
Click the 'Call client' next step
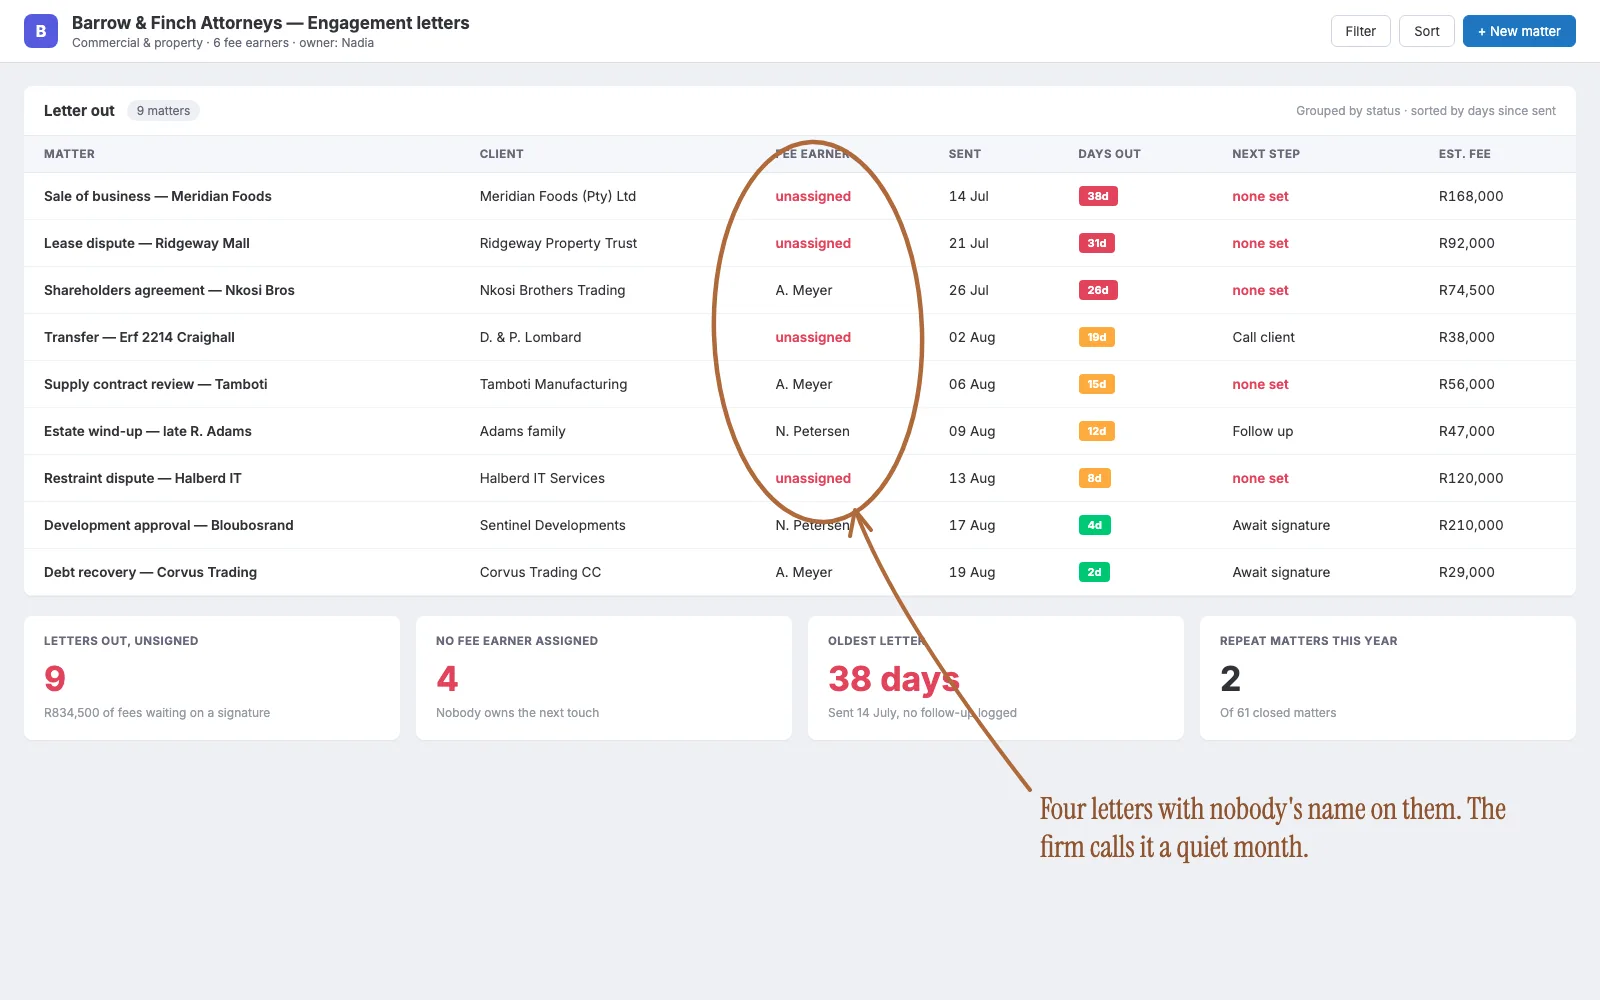tap(1263, 337)
